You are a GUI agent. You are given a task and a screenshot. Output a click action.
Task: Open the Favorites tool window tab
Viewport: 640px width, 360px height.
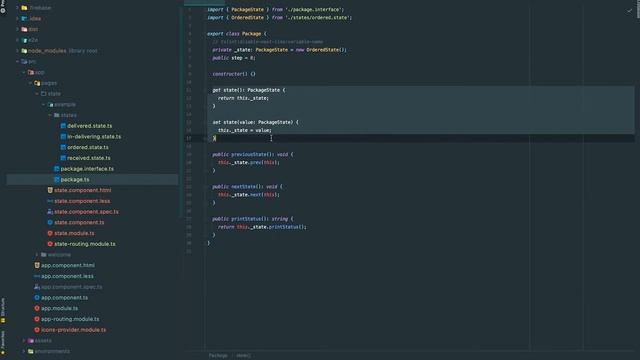point(3,342)
